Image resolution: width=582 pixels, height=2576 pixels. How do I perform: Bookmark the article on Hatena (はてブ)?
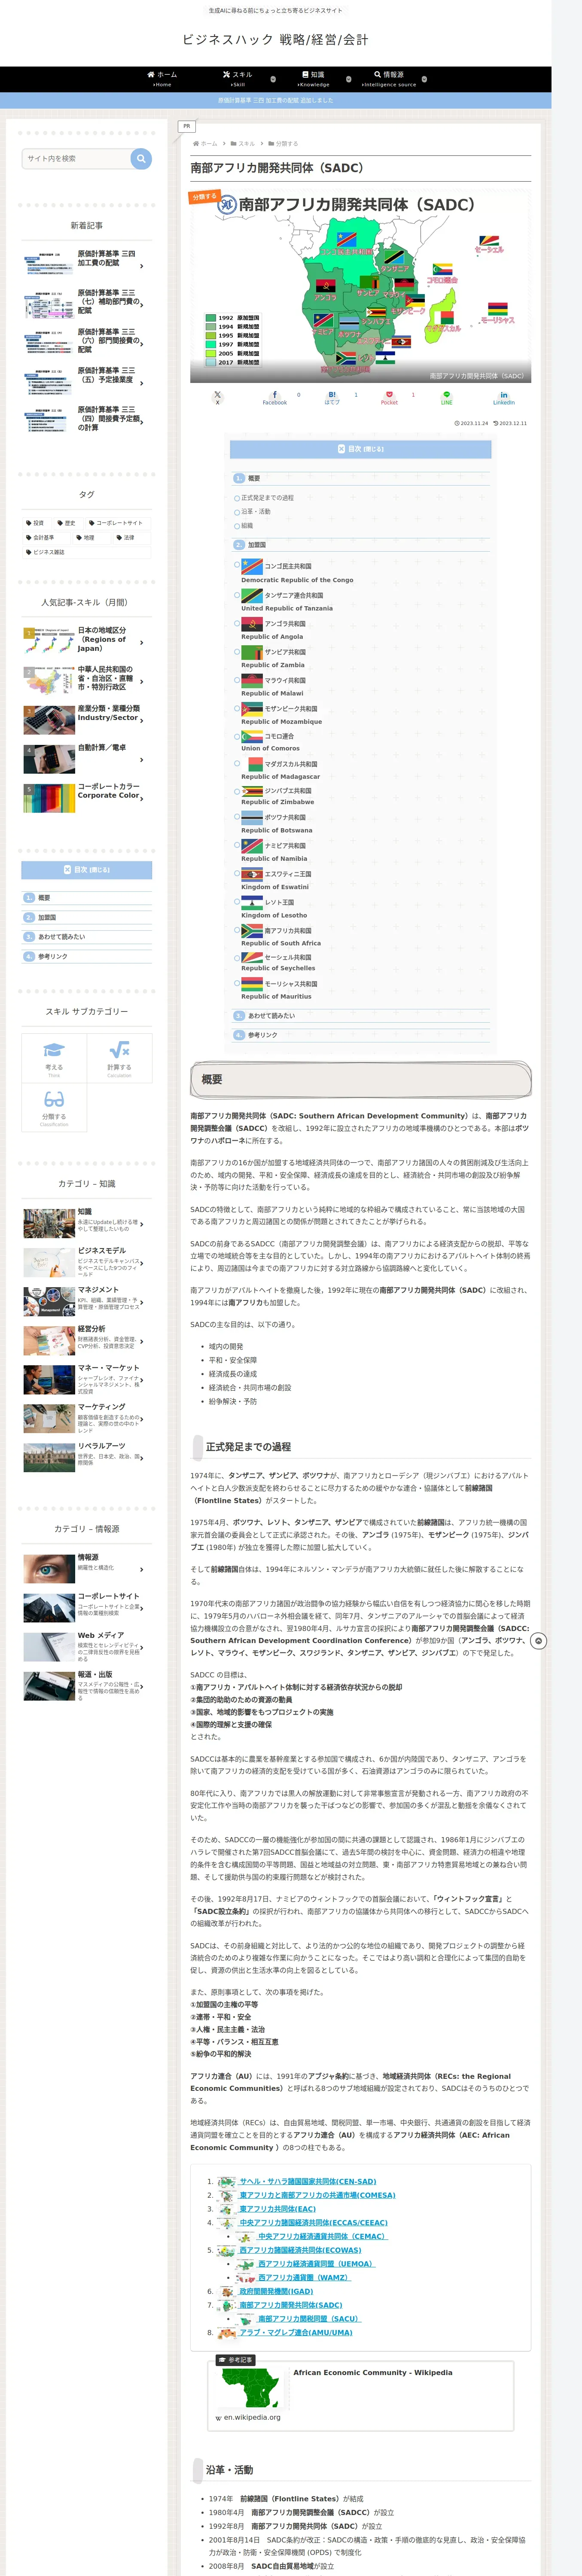(332, 397)
